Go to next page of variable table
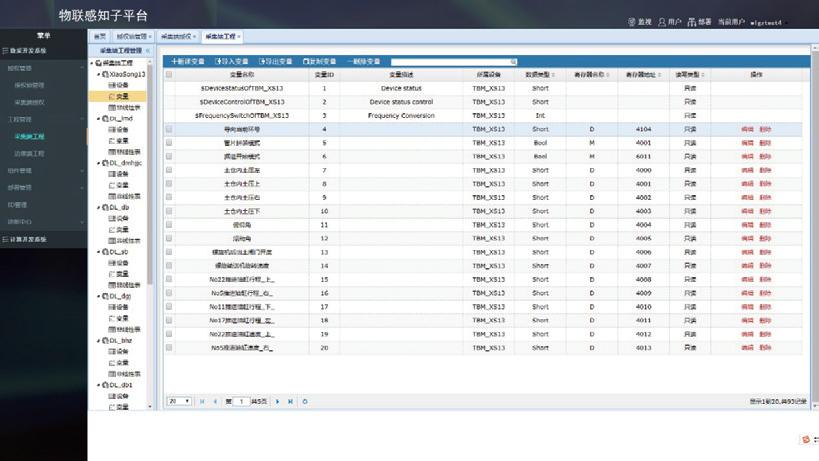Viewport: 819px width, 461px height. coord(277,401)
